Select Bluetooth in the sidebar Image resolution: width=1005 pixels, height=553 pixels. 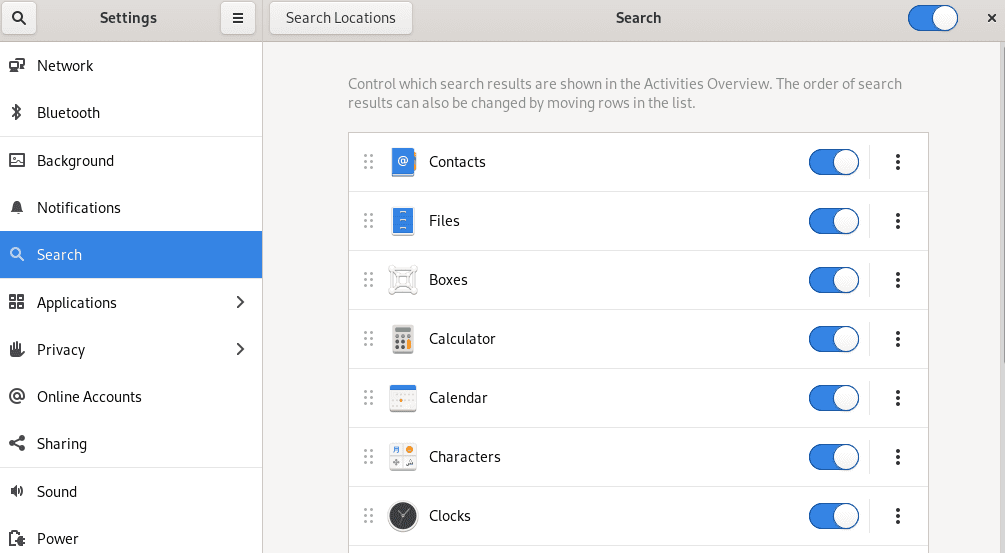click(131, 113)
